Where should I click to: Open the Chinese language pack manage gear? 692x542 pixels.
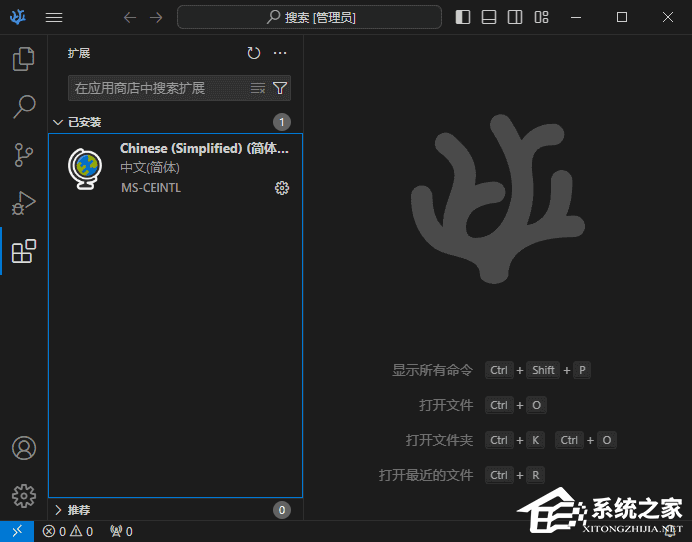pyautogui.click(x=282, y=188)
